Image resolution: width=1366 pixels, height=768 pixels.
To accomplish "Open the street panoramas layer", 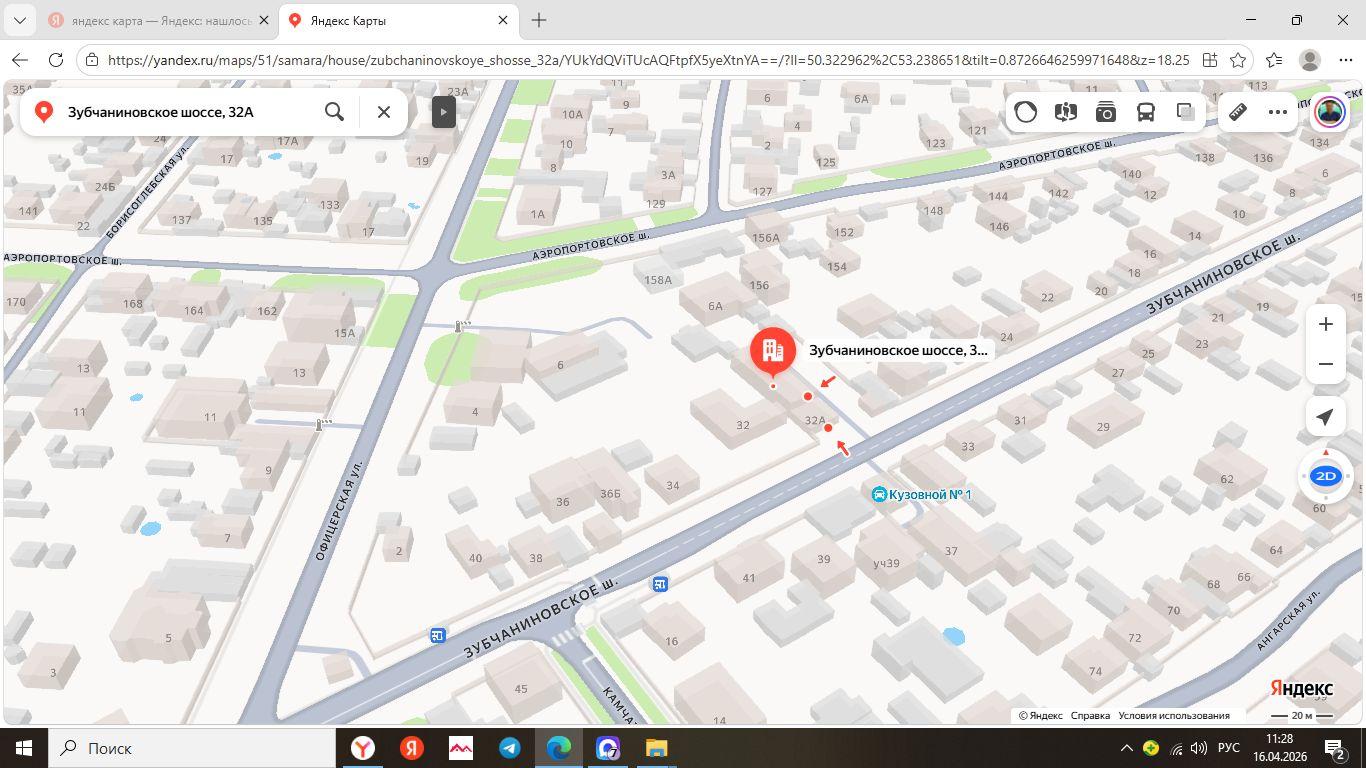I will [1066, 112].
